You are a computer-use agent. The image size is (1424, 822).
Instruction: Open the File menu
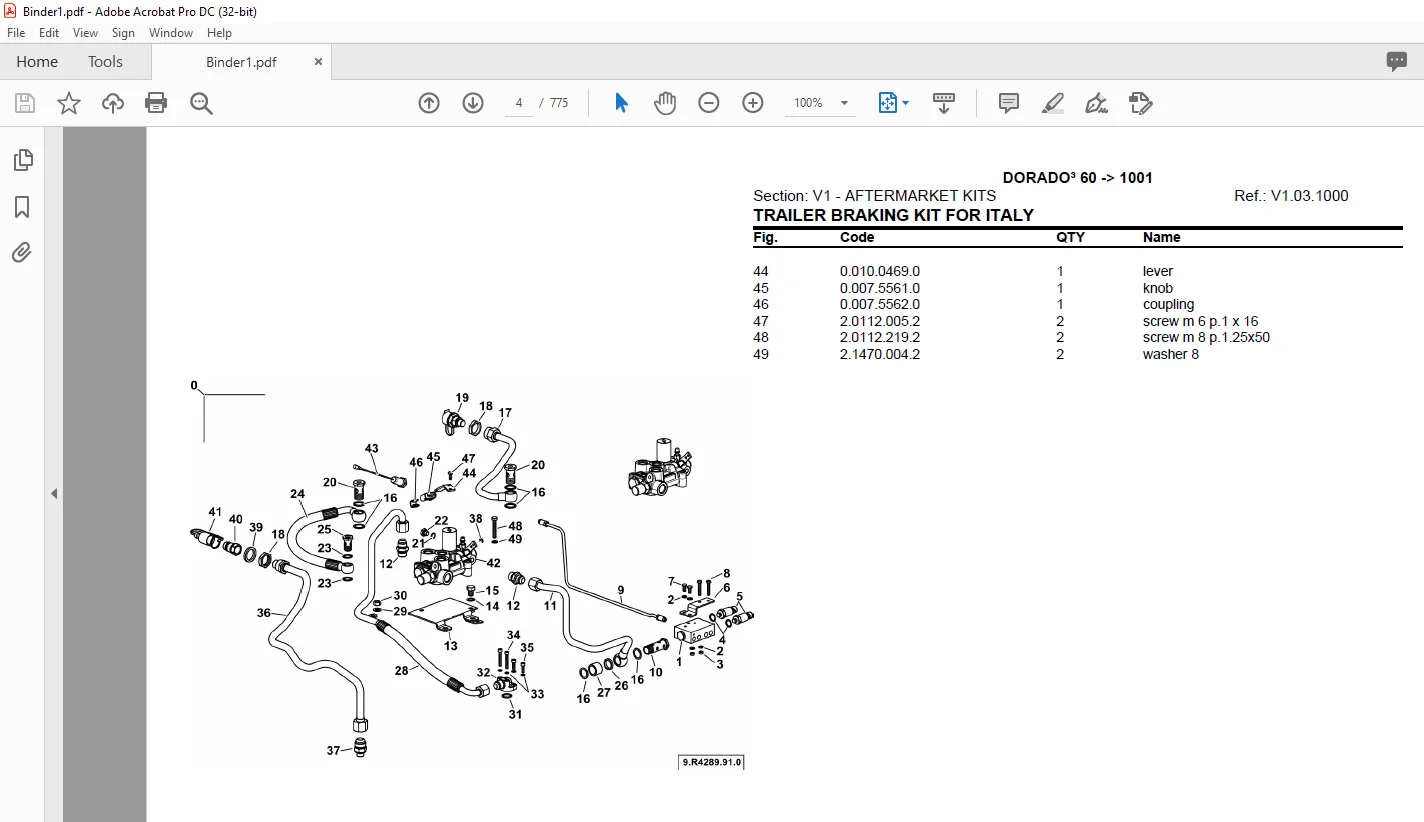pyautogui.click(x=16, y=33)
